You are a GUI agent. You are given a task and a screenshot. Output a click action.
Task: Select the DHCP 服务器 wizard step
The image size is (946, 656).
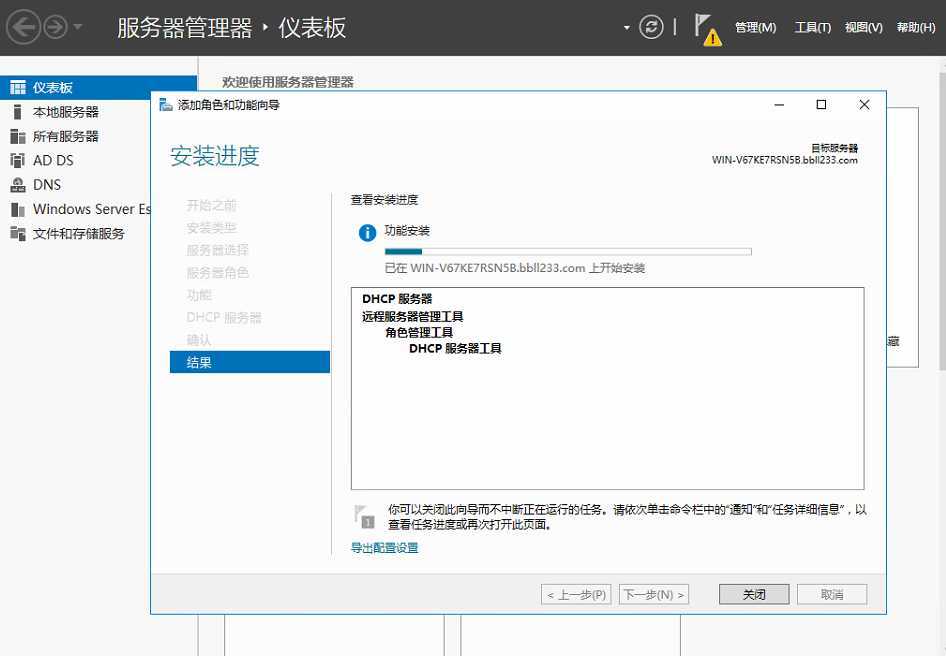tap(224, 317)
